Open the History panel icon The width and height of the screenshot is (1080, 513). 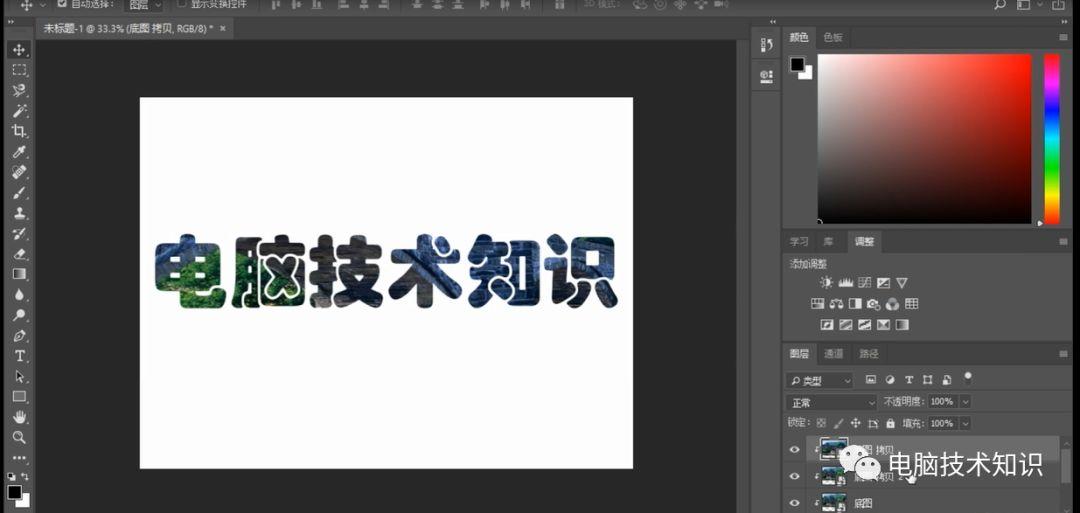click(766, 45)
